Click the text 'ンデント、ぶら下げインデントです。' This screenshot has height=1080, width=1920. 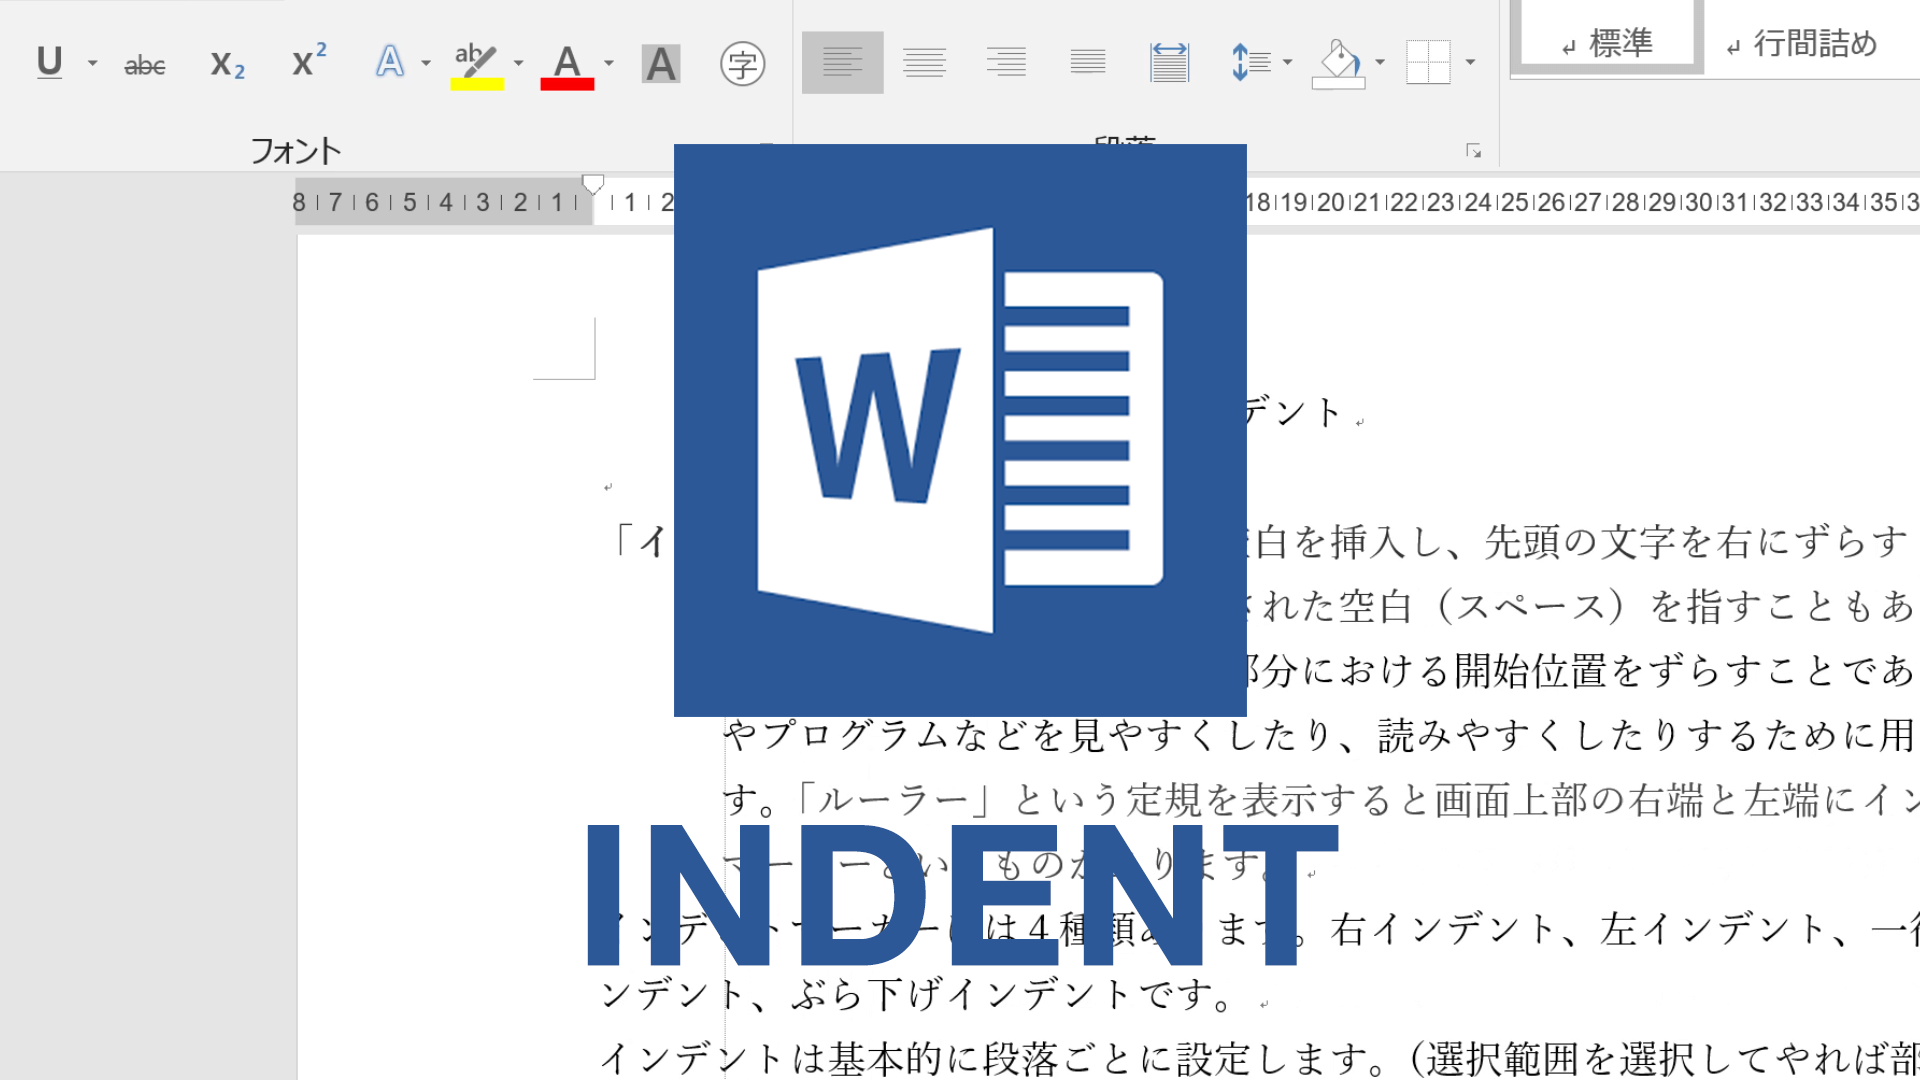click(918, 994)
